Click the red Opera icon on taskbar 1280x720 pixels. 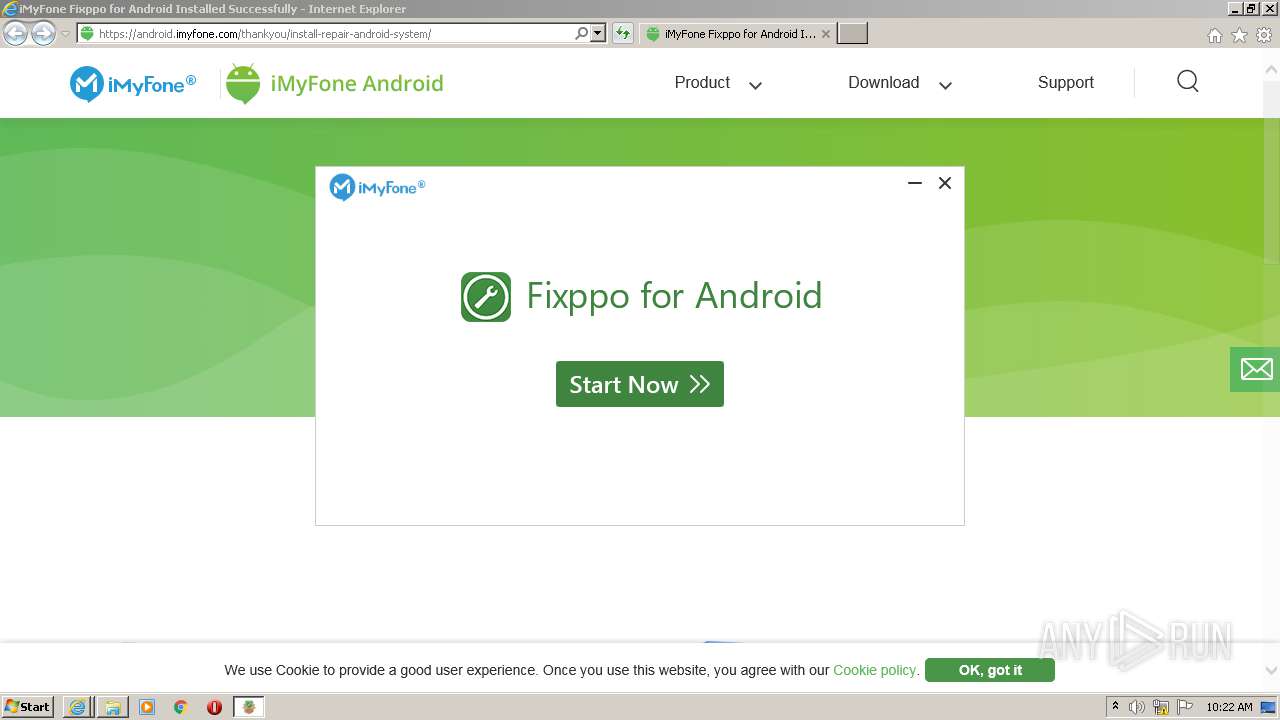pos(214,707)
